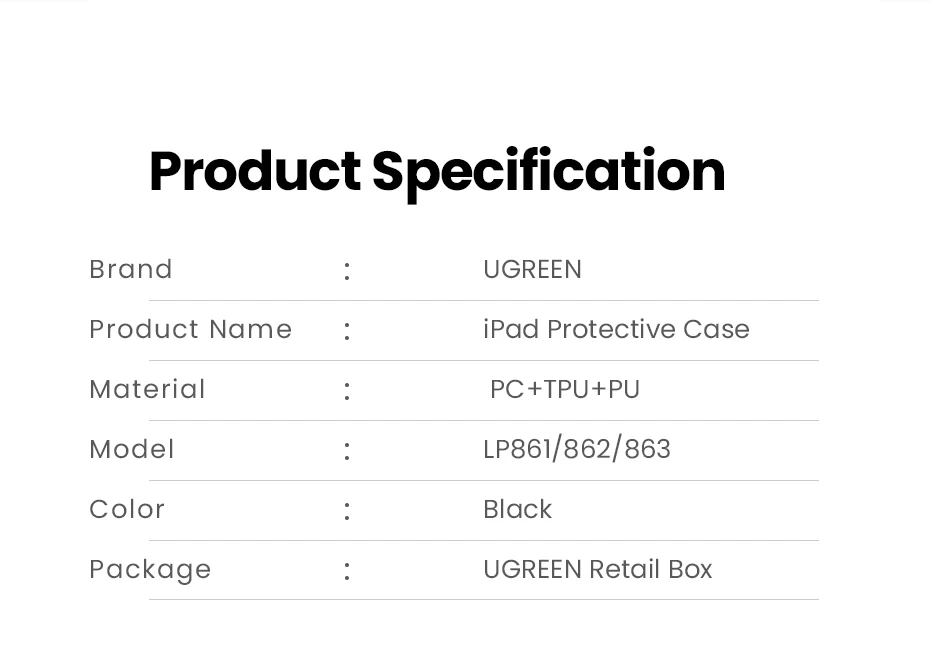Click the colon beside Package

347,572
